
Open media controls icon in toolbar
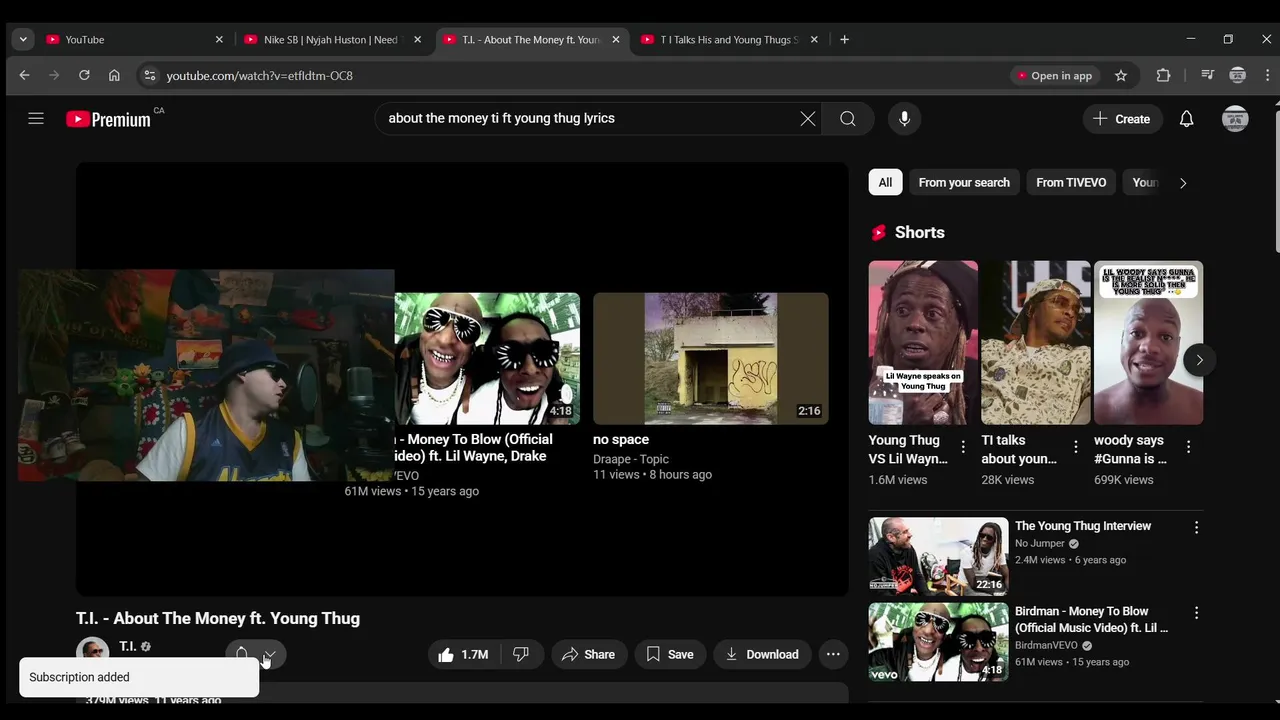[x=1207, y=76]
